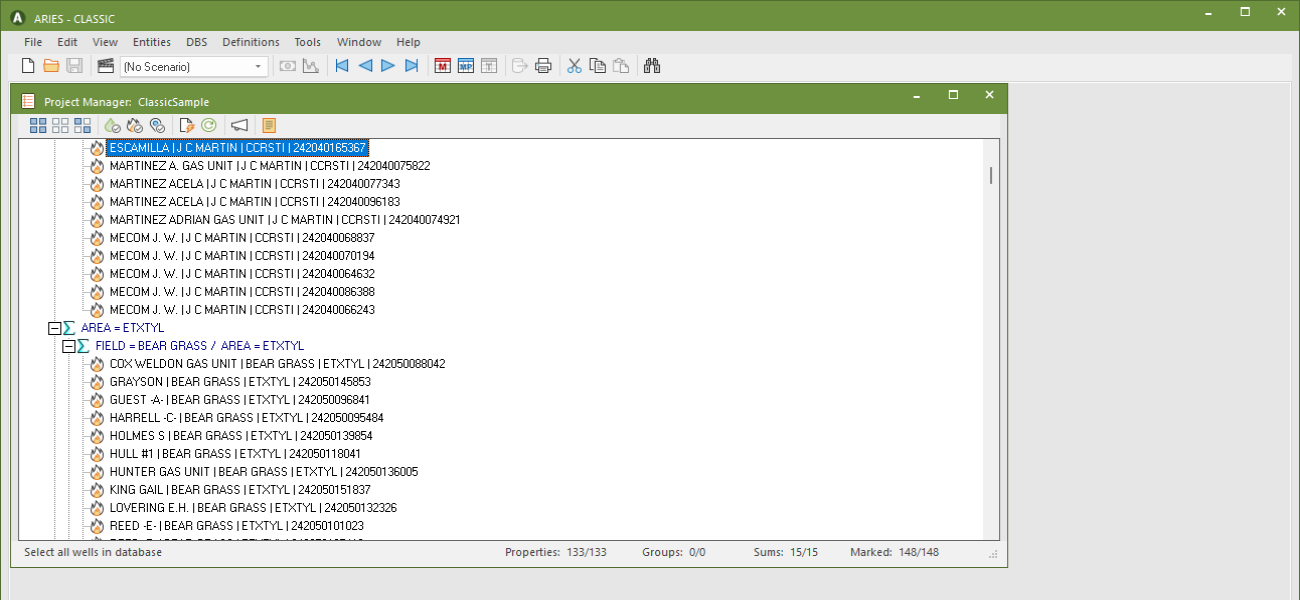The image size is (1300, 600).
Task: Click the megaphone announce icon
Action: point(239,125)
